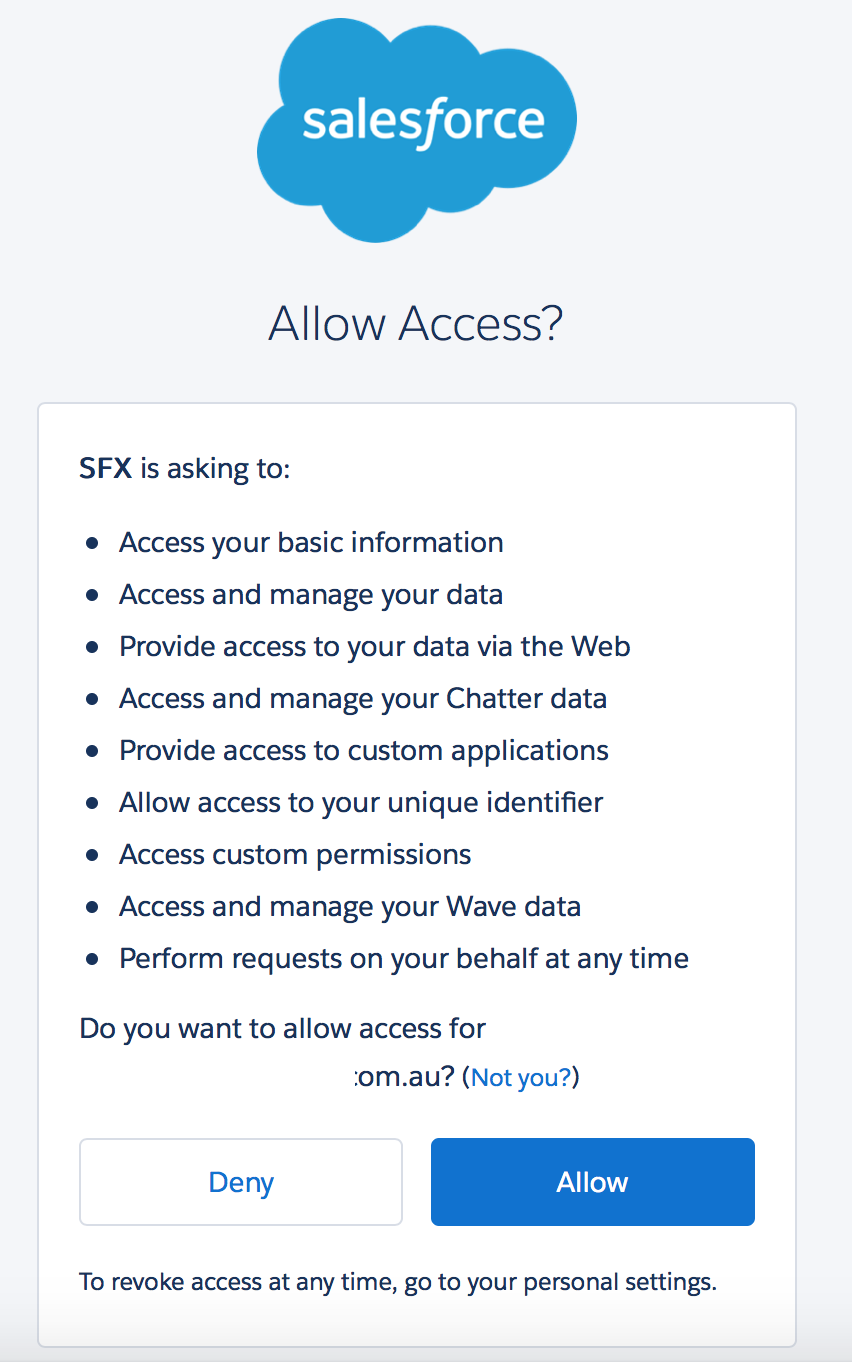Screen dimensions: 852x1362
Task: Click bullet beside "Access your basic information"
Action: pyautogui.click(x=92, y=543)
